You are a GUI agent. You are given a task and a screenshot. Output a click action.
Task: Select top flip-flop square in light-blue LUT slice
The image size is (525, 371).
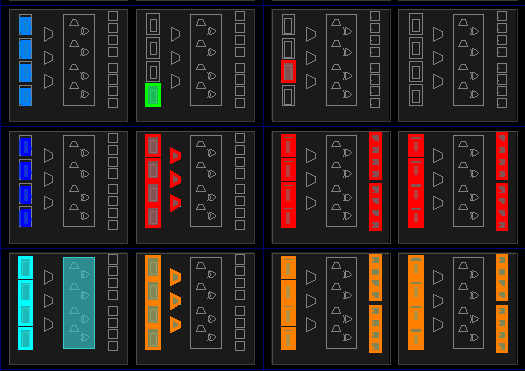113,16
